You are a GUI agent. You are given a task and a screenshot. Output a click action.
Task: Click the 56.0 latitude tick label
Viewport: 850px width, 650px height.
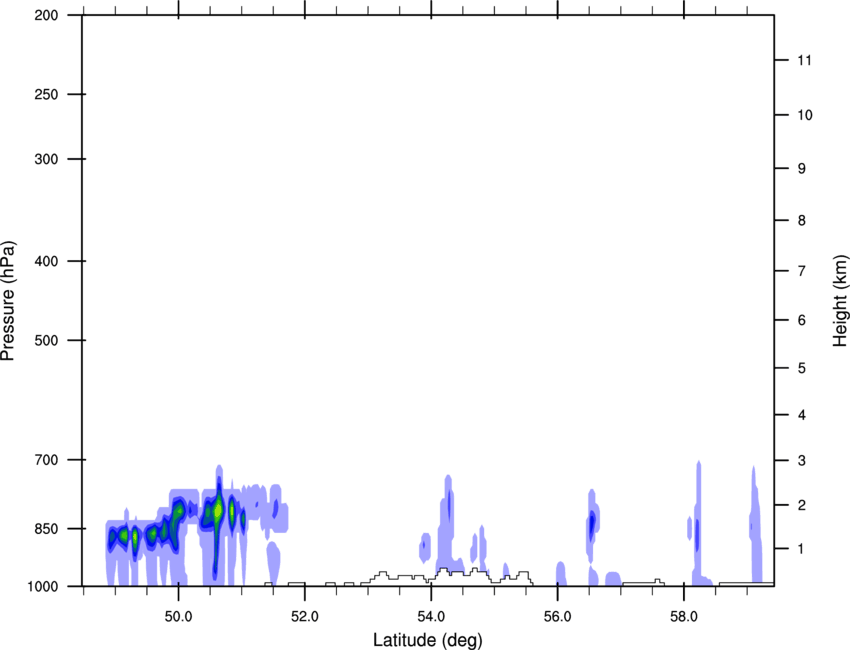[558, 617]
